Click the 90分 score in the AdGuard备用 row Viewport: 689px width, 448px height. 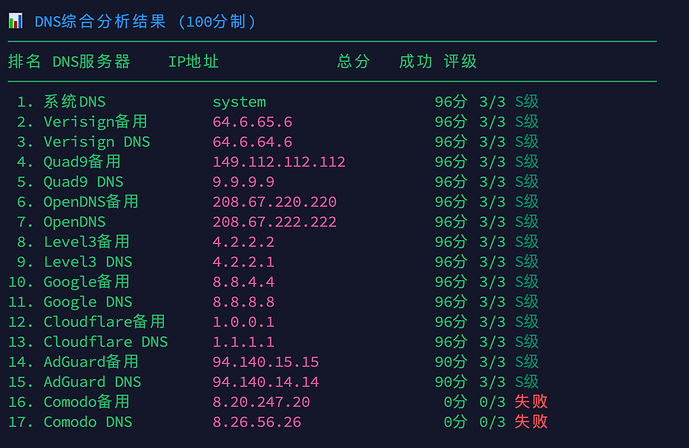tap(451, 362)
